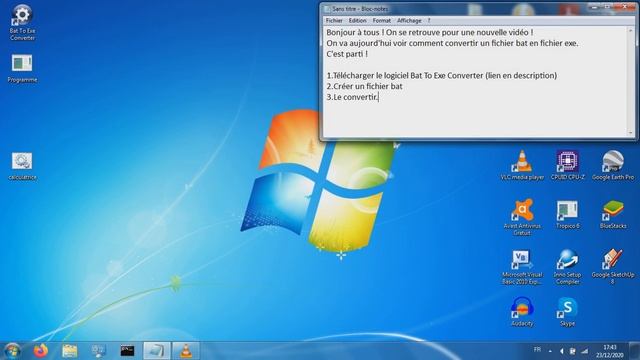Show hidden tray icons arrow

tap(550, 351)
